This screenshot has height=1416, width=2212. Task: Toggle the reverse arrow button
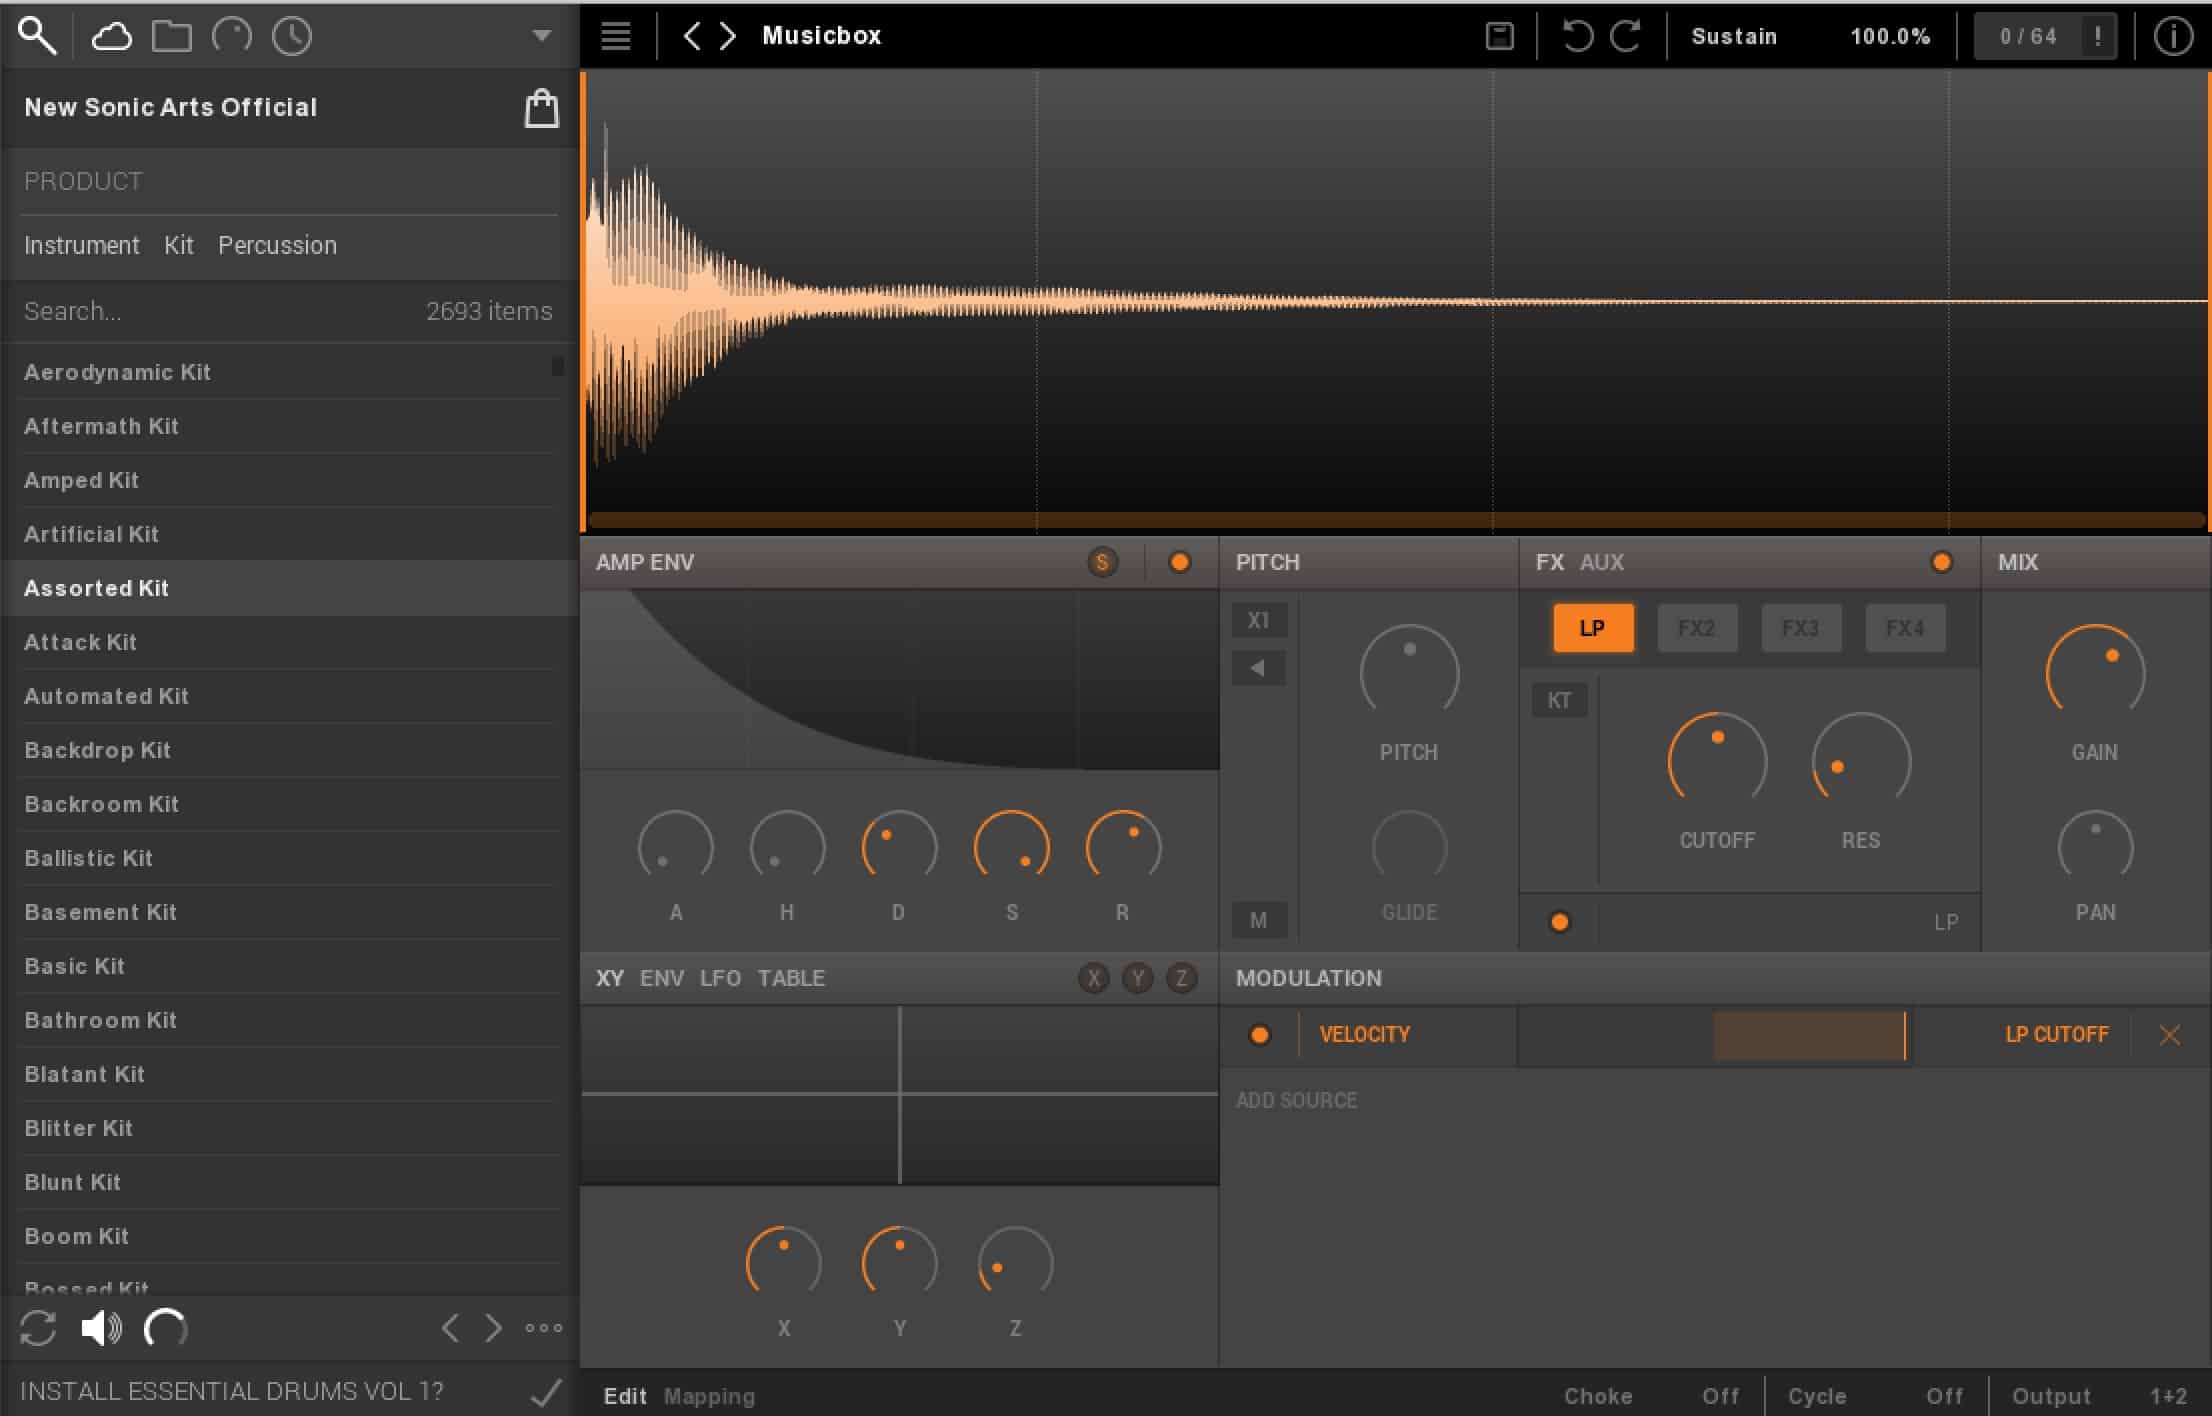[1258, 667]
